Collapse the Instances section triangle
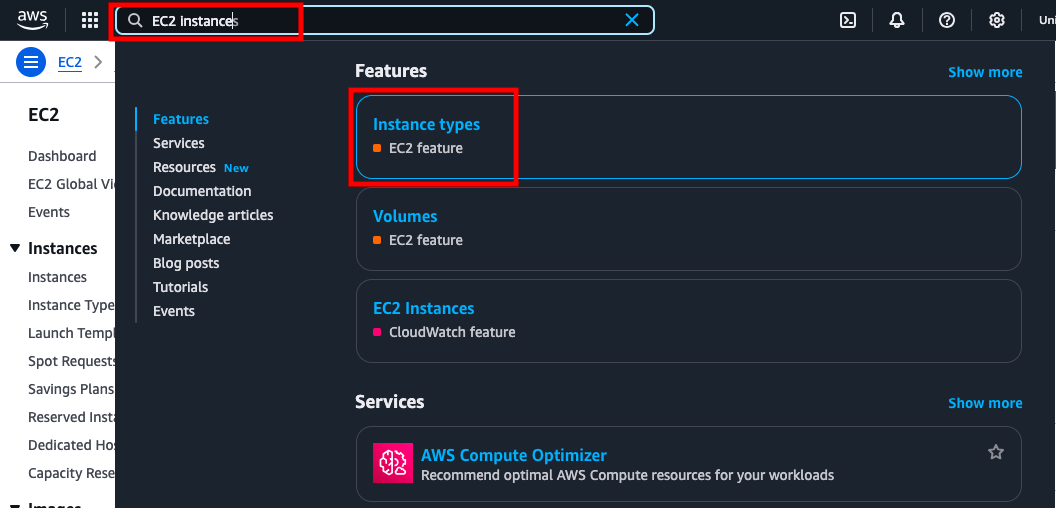Screen dimensions: 1056x508 [x=15, y=248]
